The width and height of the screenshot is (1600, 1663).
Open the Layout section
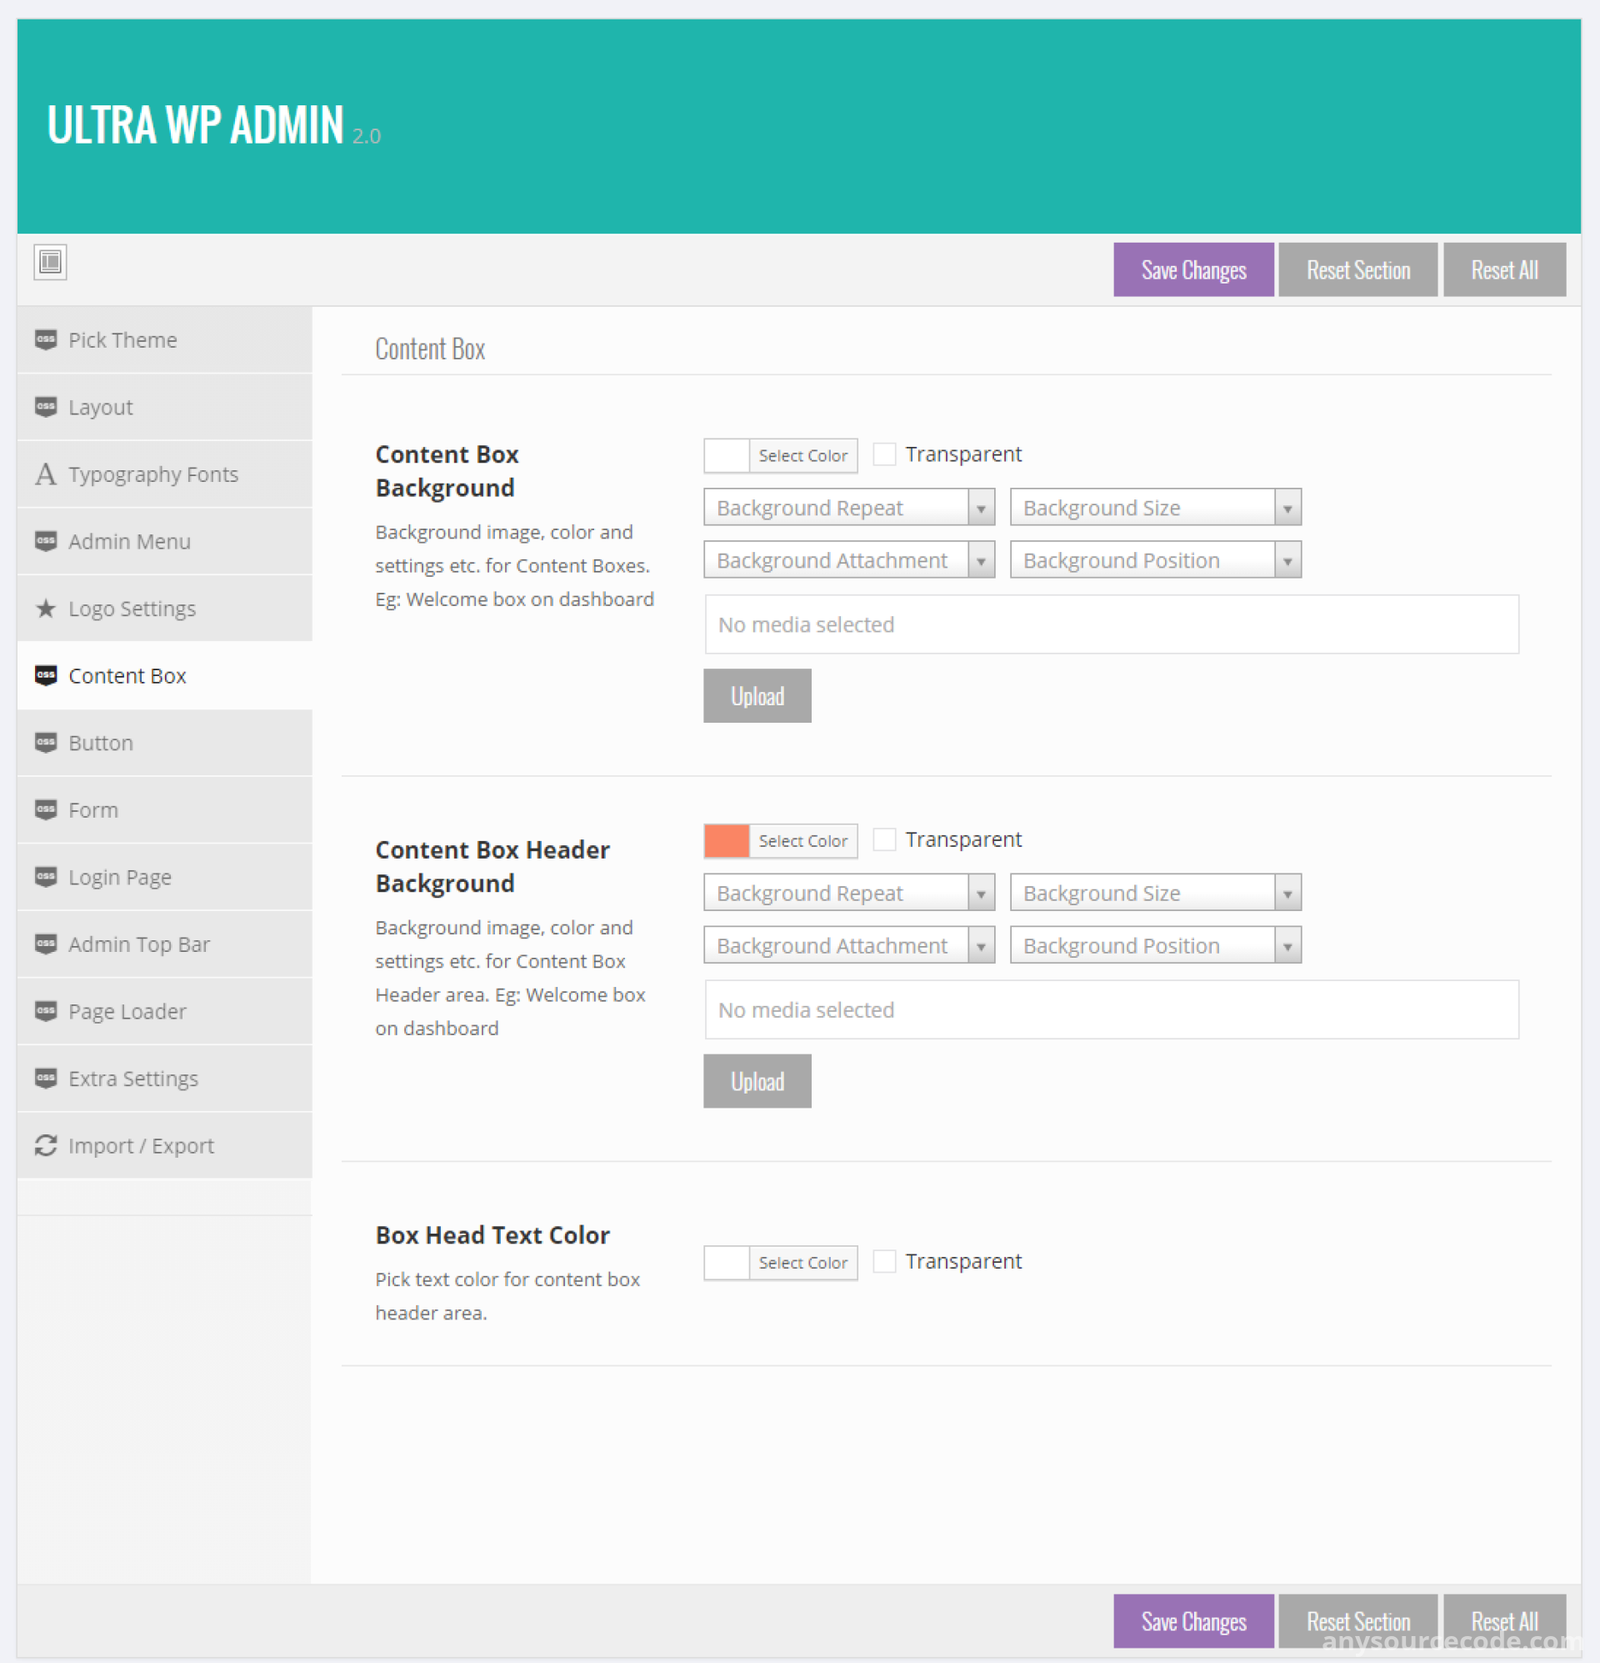(x=165, y=407)
